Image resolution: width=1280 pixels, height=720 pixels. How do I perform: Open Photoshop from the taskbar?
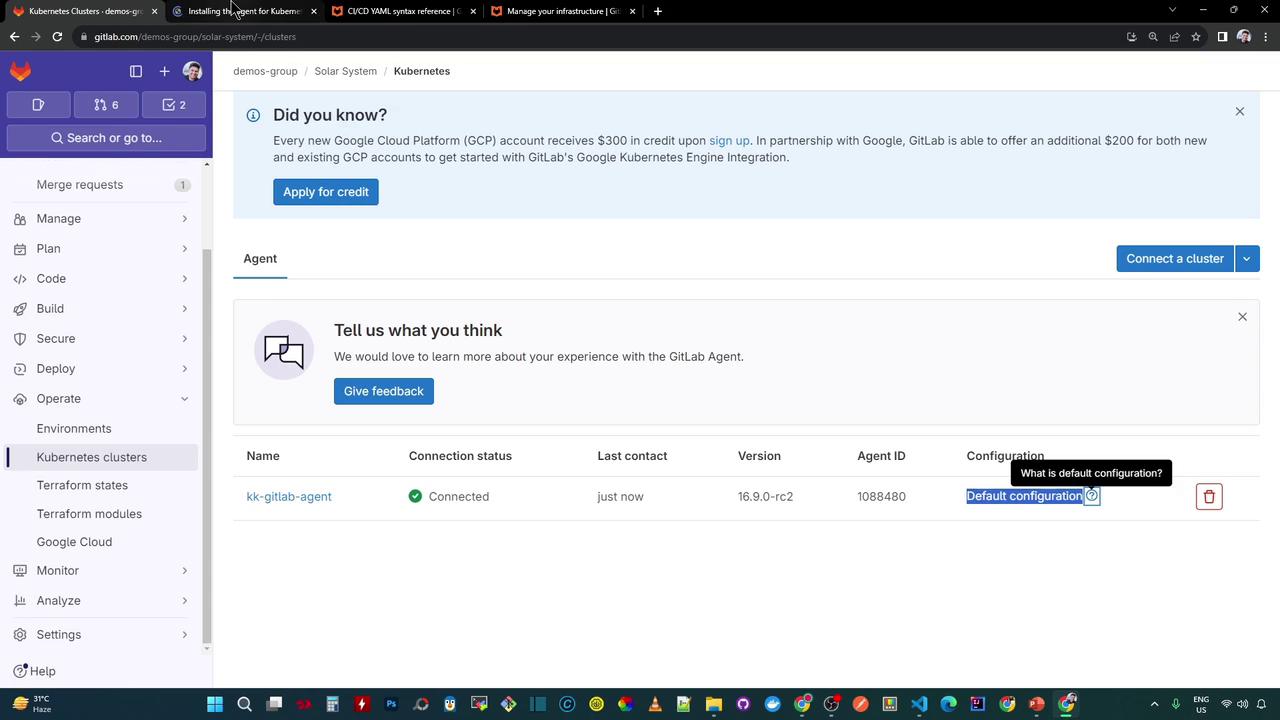391,704
